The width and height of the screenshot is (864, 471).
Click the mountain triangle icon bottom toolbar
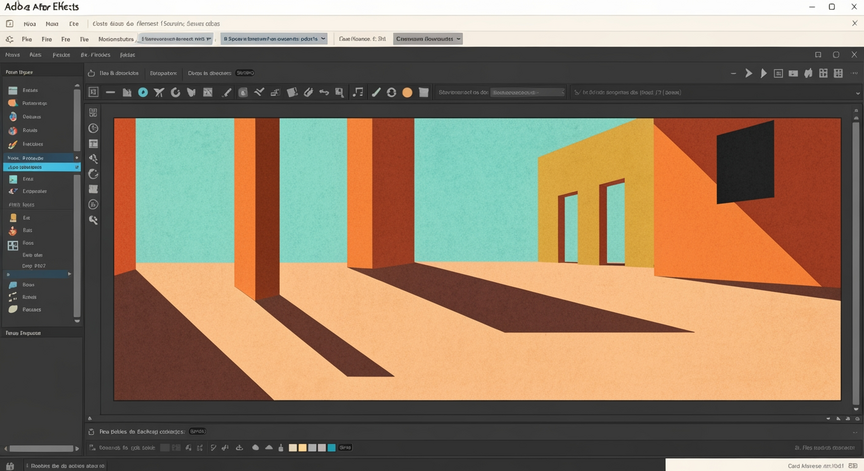click(269, 448)
